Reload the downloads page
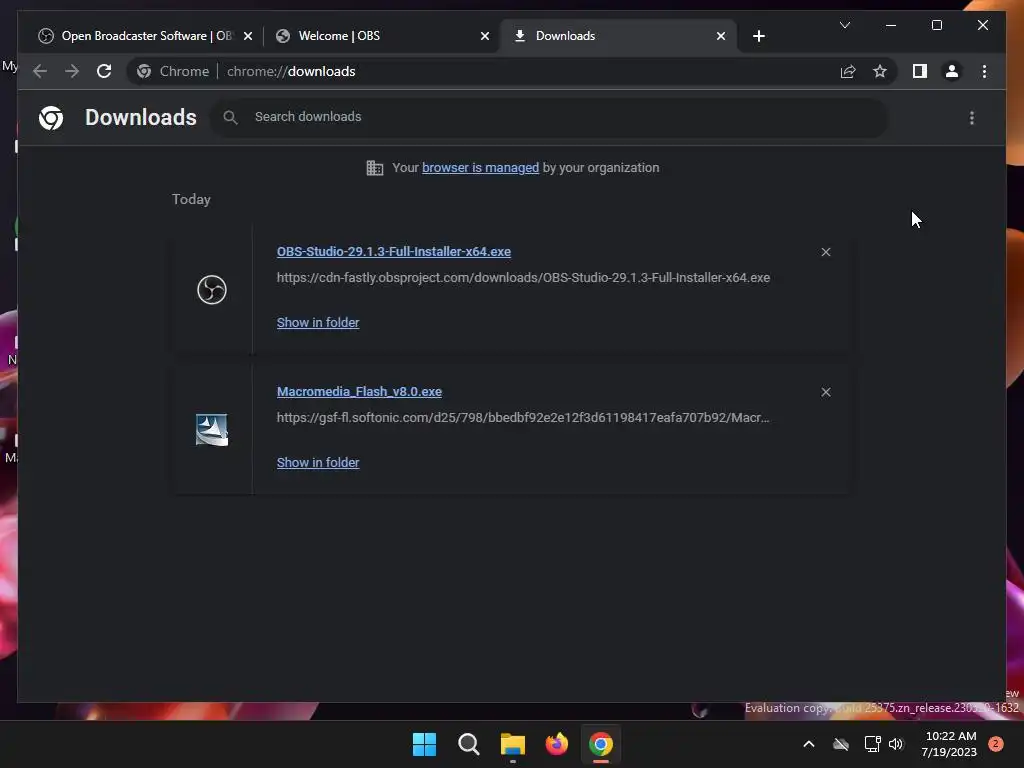 click(104, 71)
